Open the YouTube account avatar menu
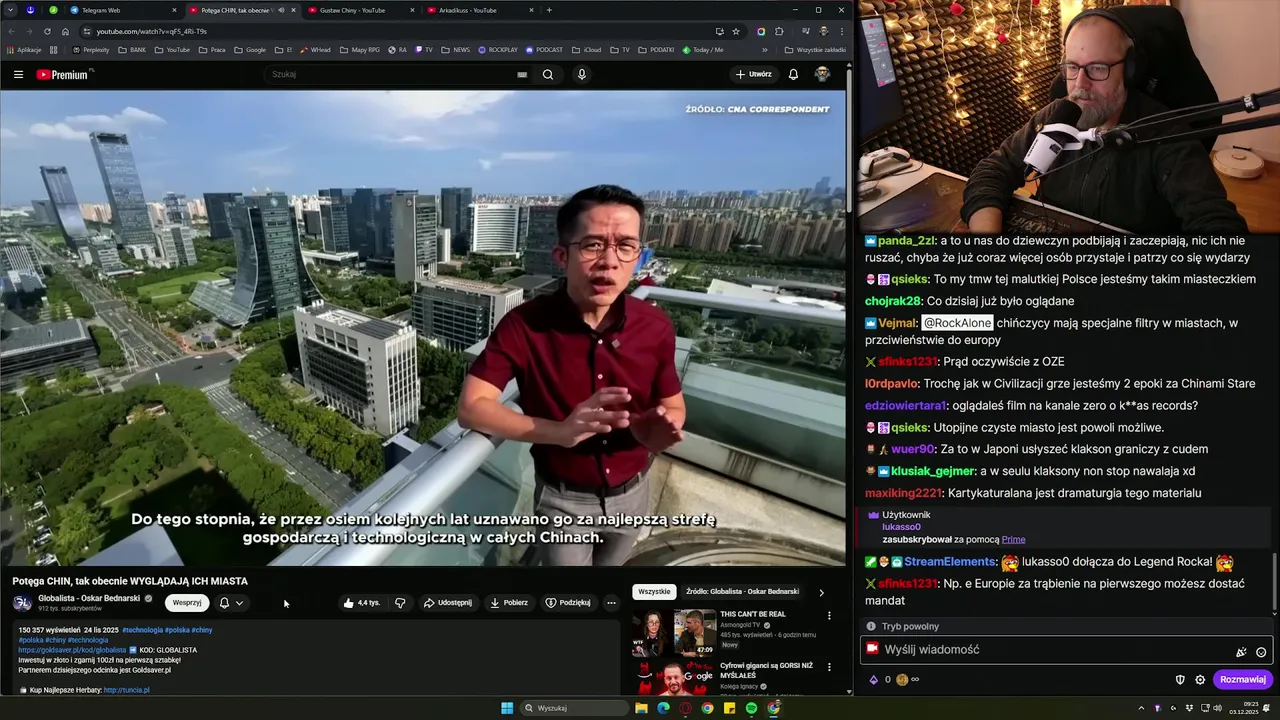Viewport: 1280px width, 720px height. coord(822,74)
